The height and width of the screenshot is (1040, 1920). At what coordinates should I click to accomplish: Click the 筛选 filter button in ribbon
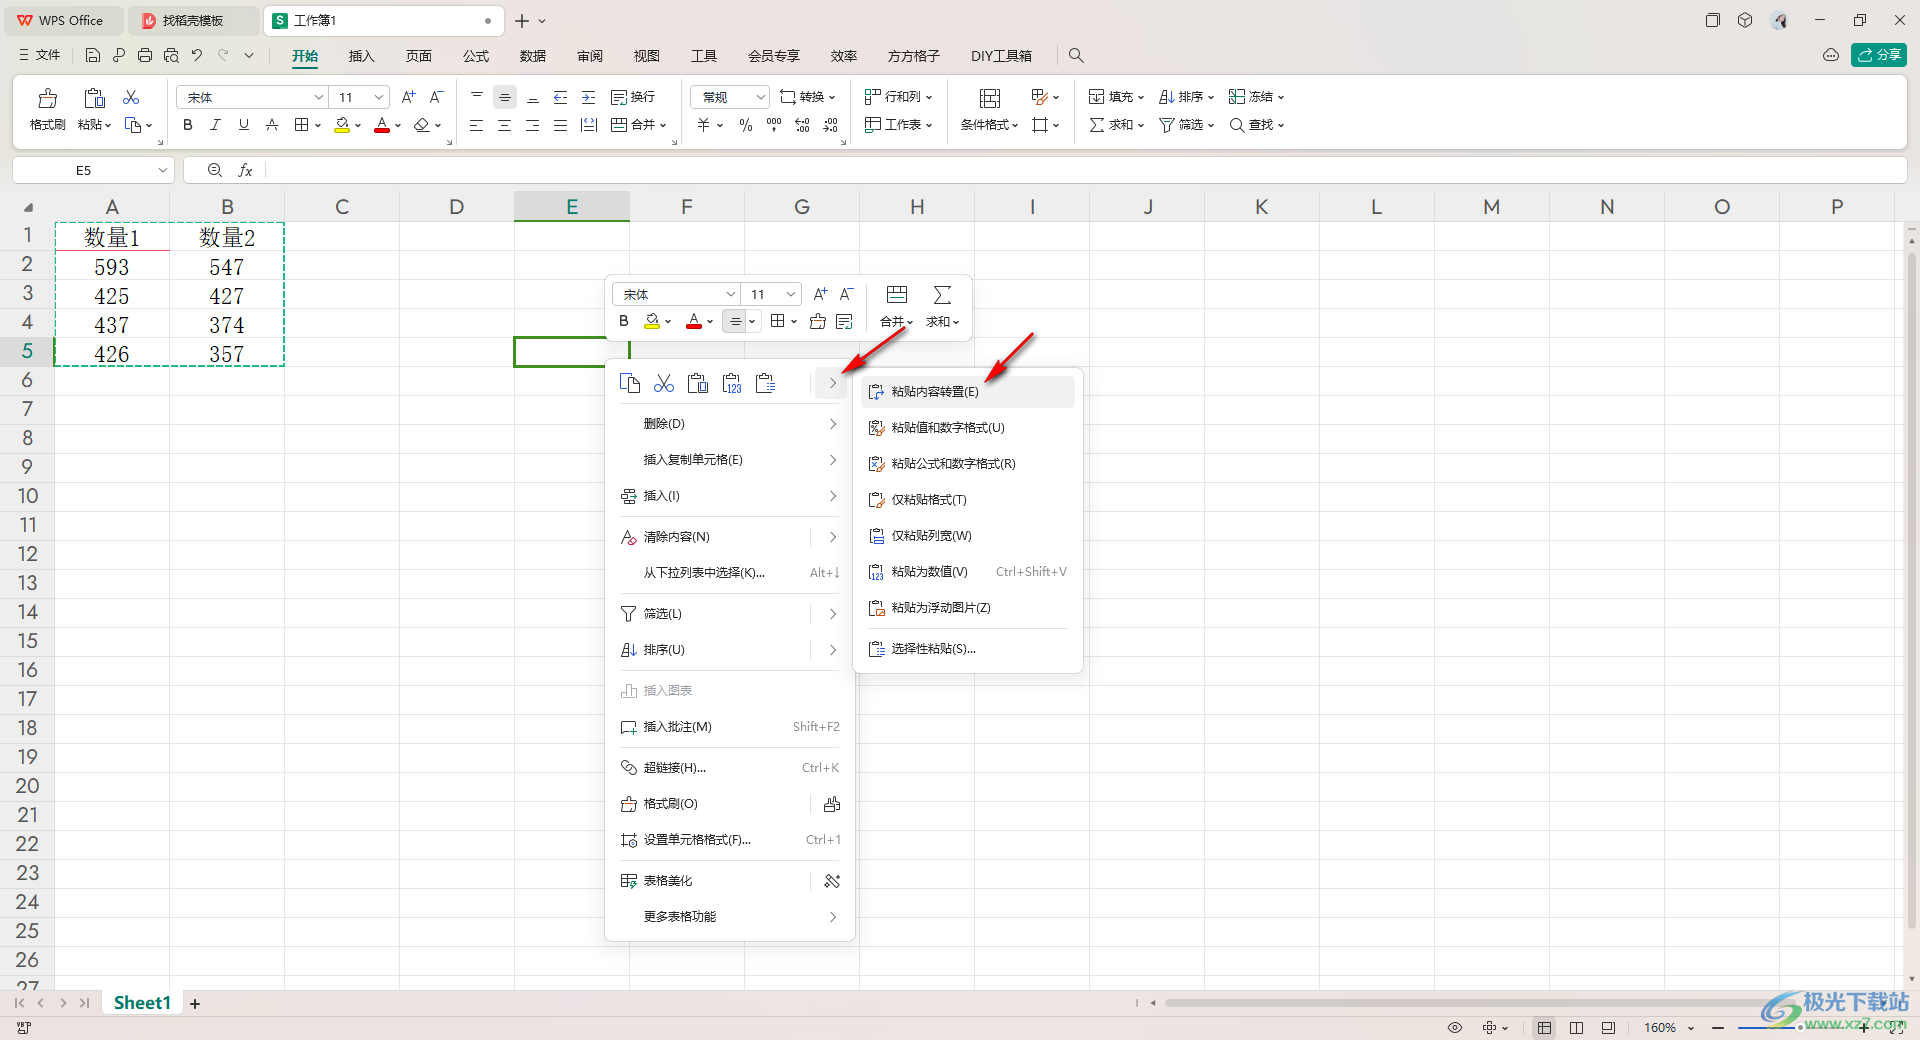pyautogui.click(x=1186, y=125)
